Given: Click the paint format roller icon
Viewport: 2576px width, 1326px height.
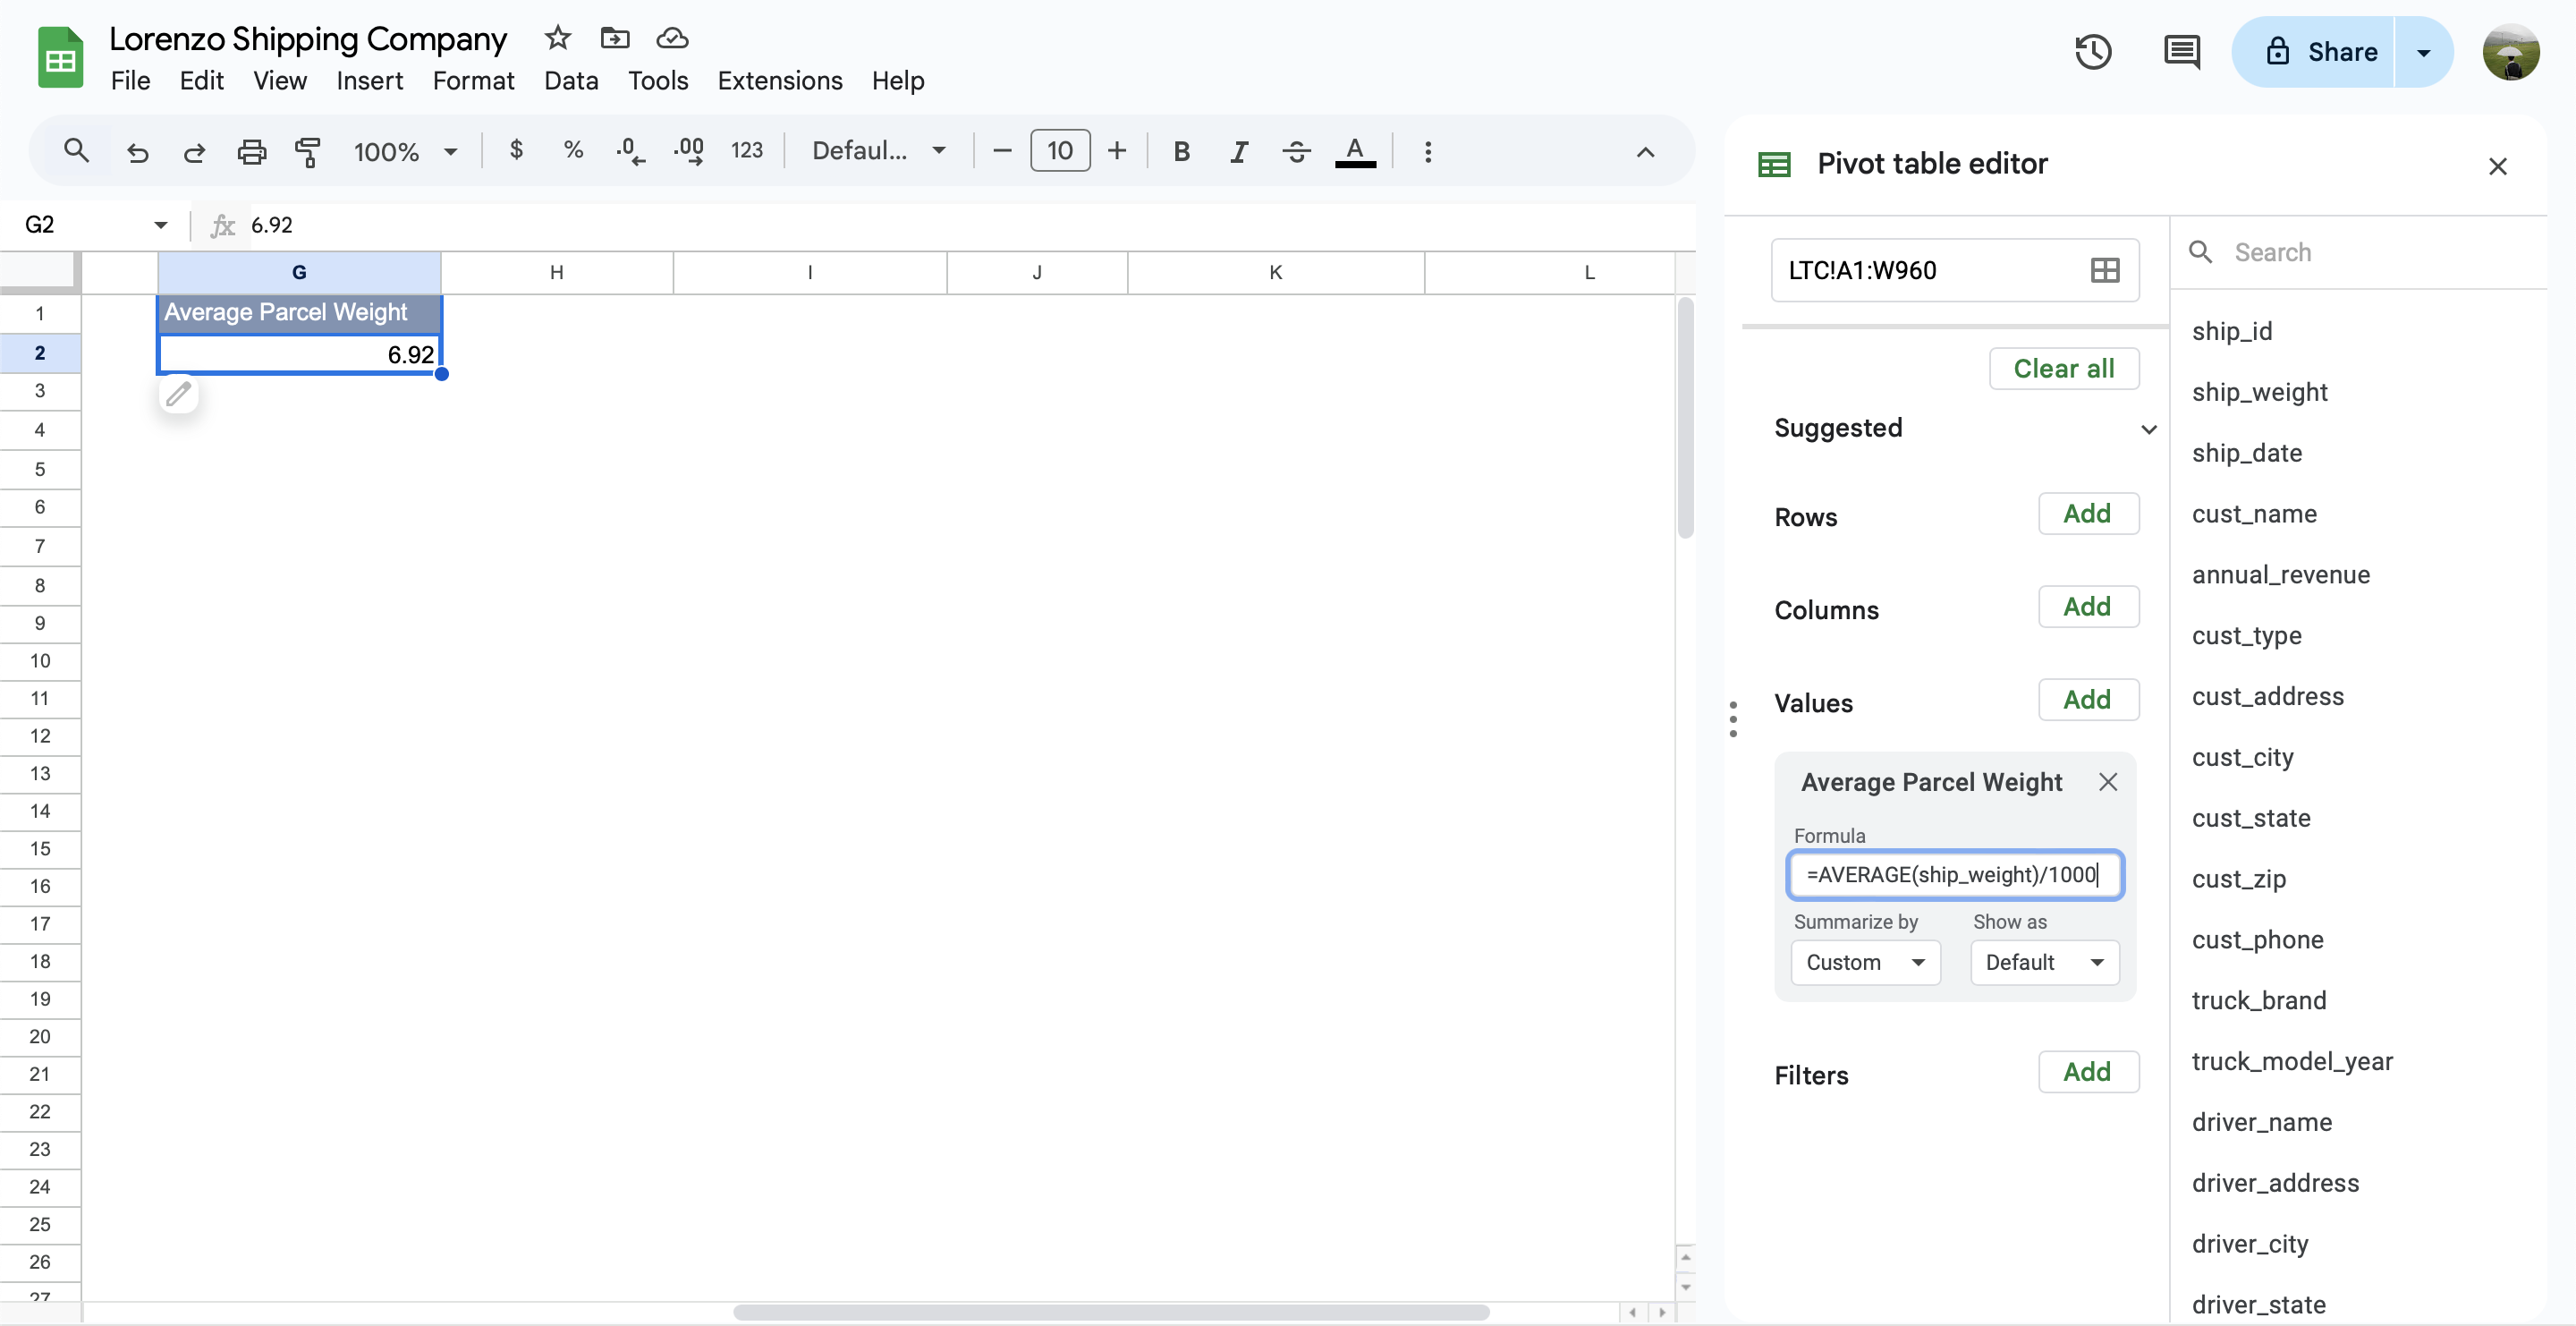Looking at the screenshot, I should (x=308, y=151).
